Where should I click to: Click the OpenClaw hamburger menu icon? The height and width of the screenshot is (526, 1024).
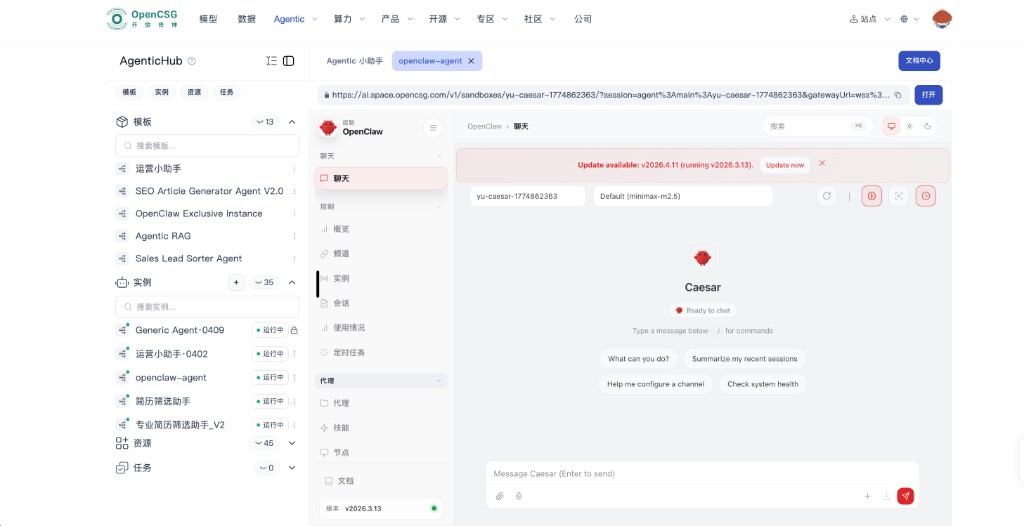tap(433, 128)
